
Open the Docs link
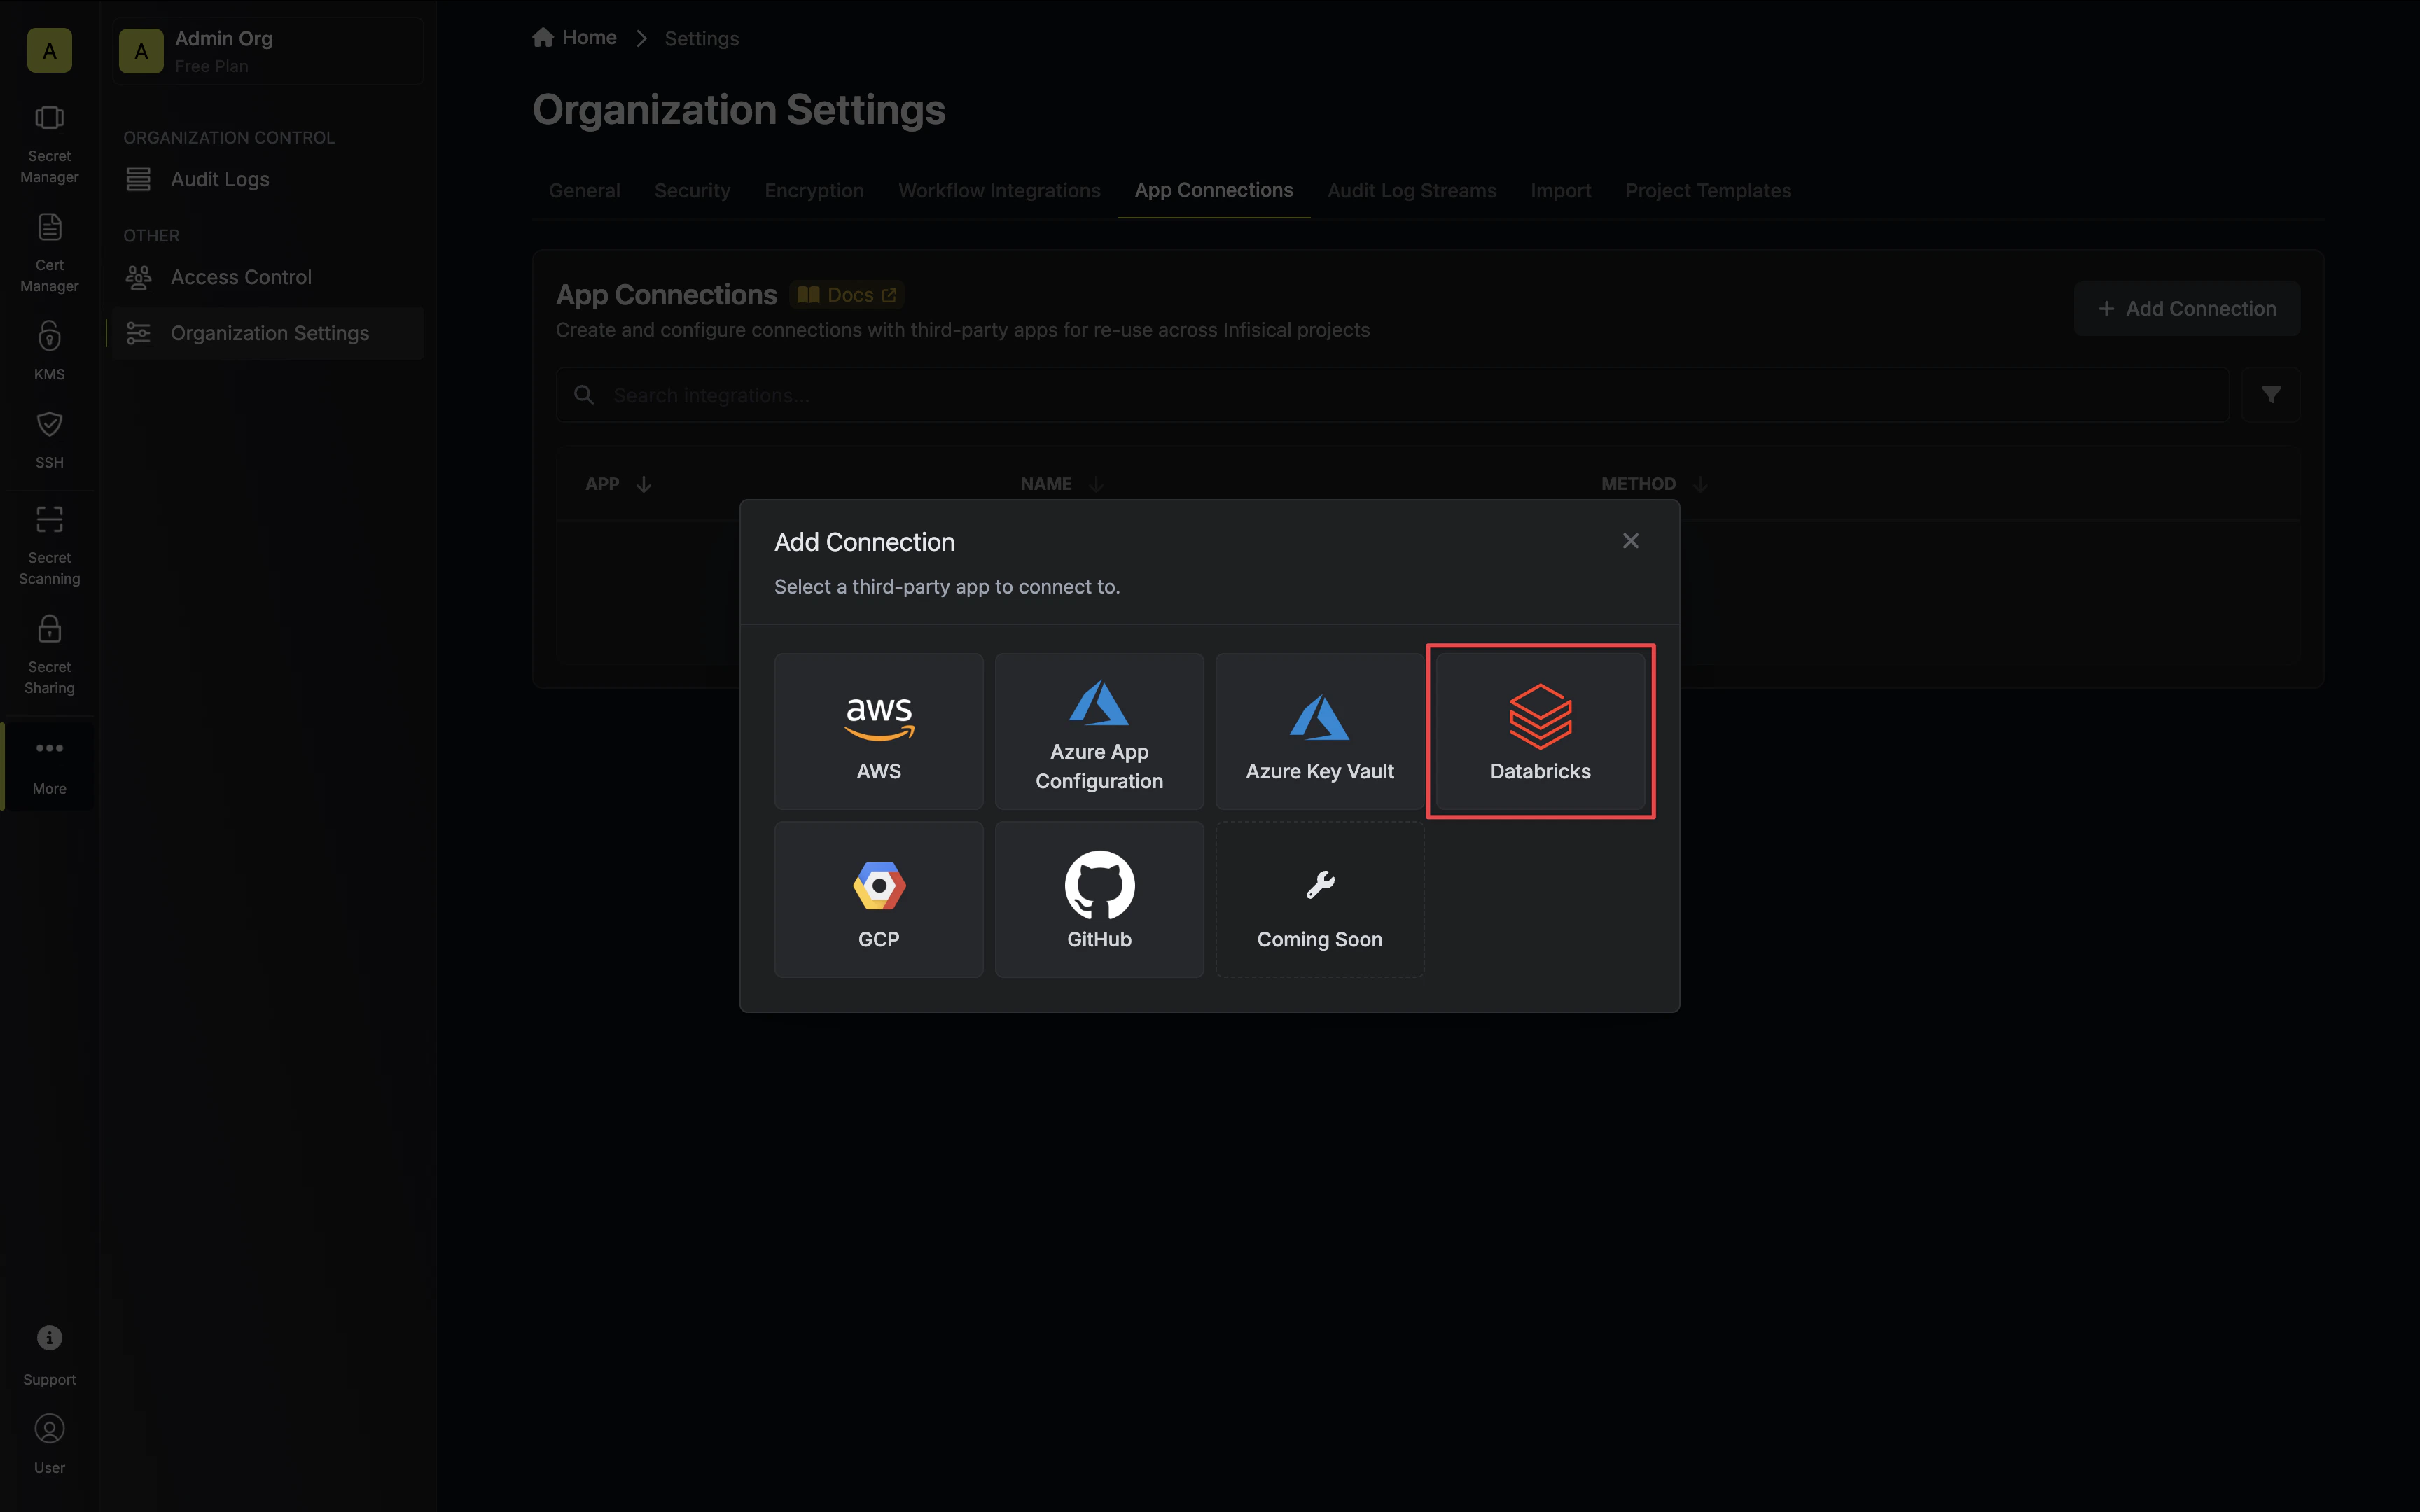point(847,295)
